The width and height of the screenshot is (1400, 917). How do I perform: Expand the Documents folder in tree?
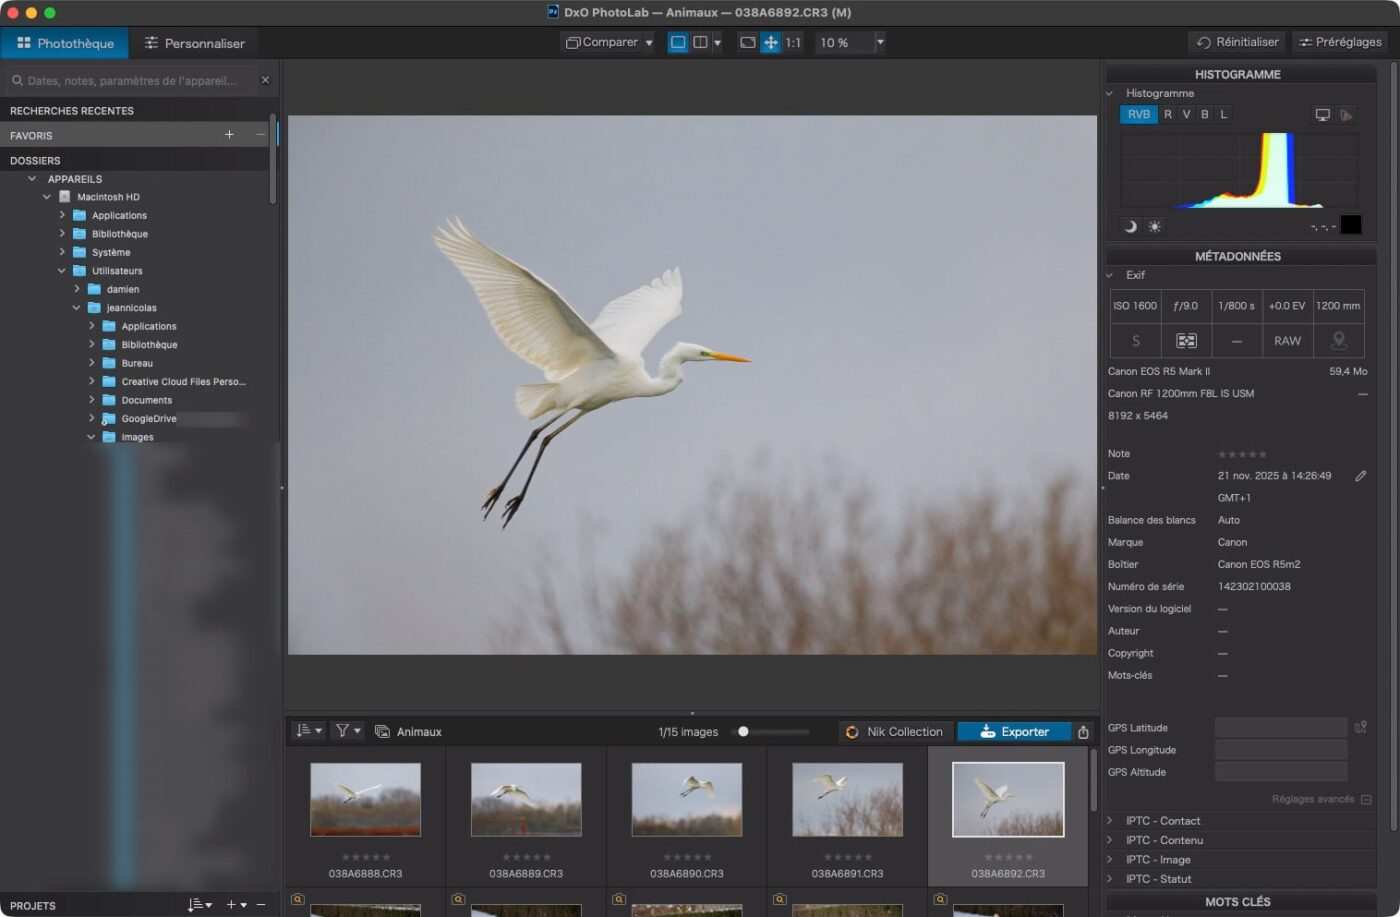(x=92, y=400)
